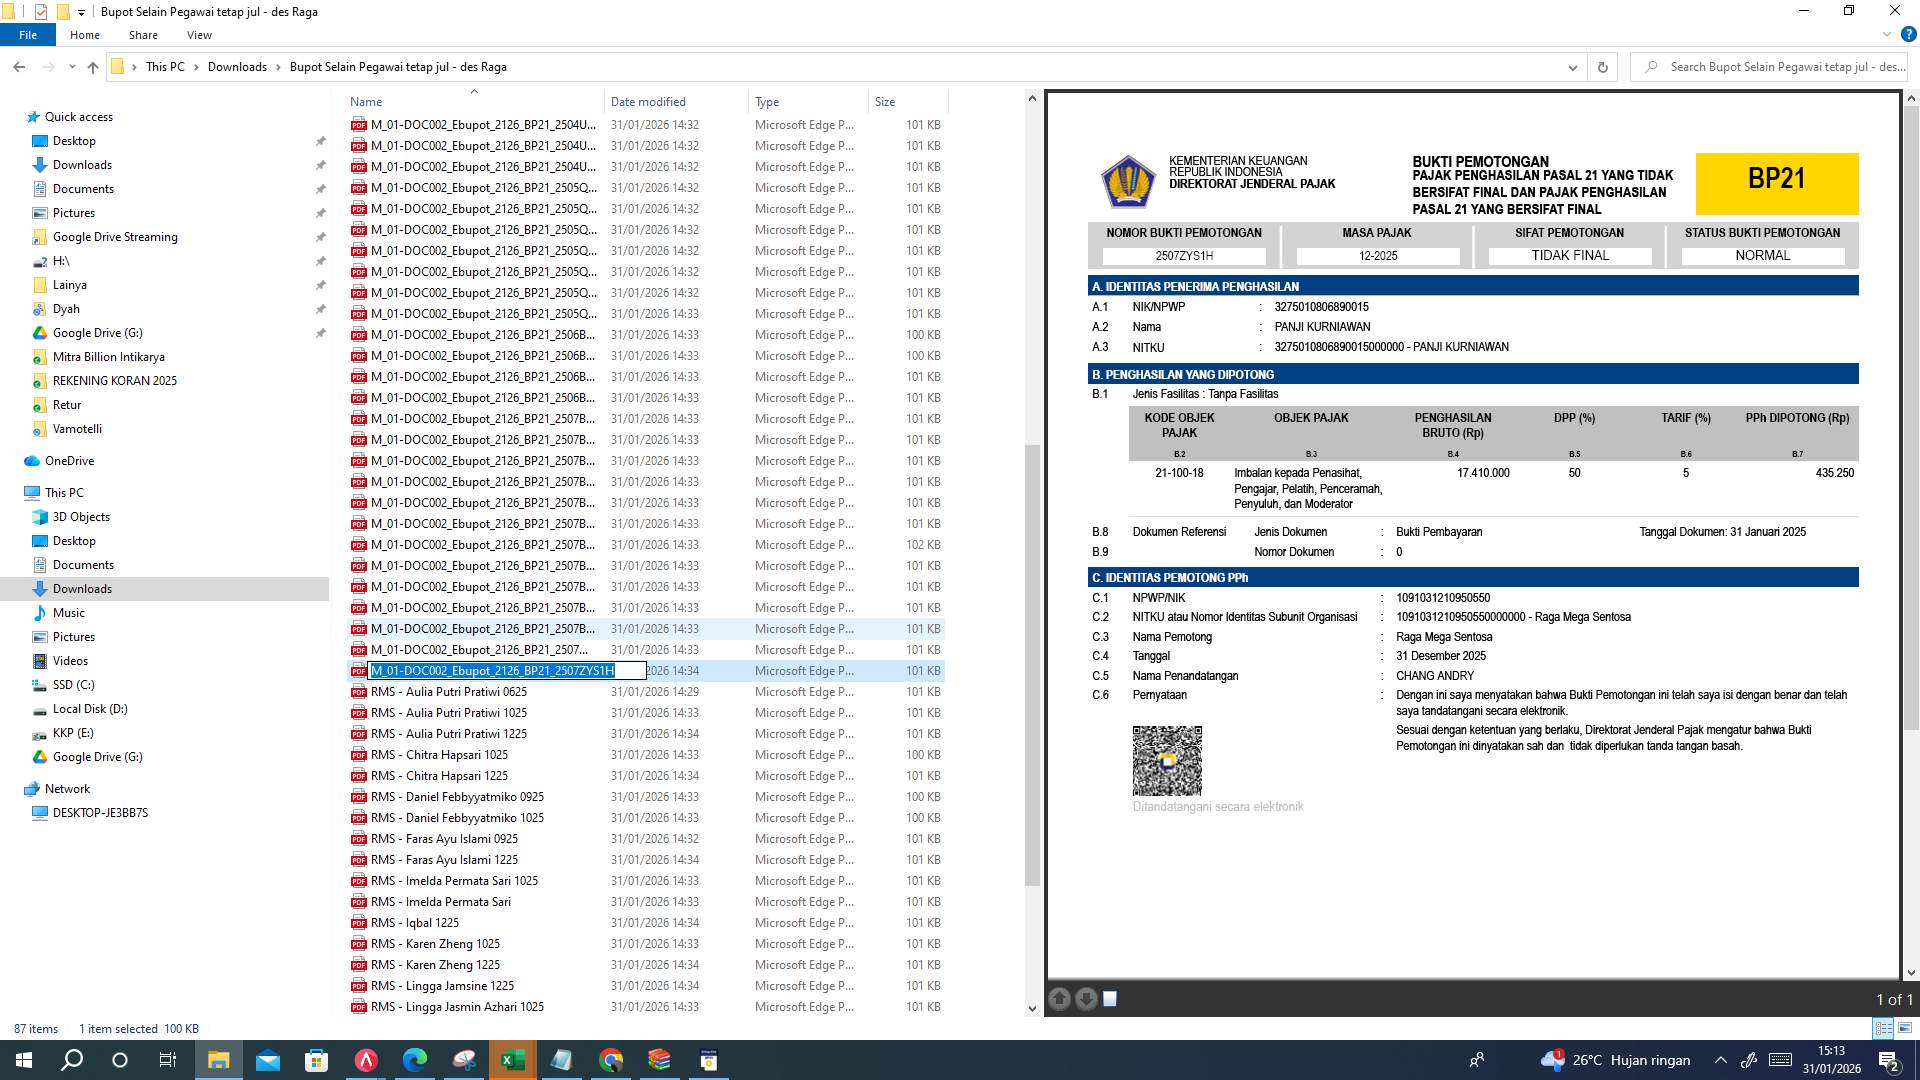Screen dimensions: 1920x1080
Task: Open WinRAR from the taskbar
Action: tap(659, 1059)
